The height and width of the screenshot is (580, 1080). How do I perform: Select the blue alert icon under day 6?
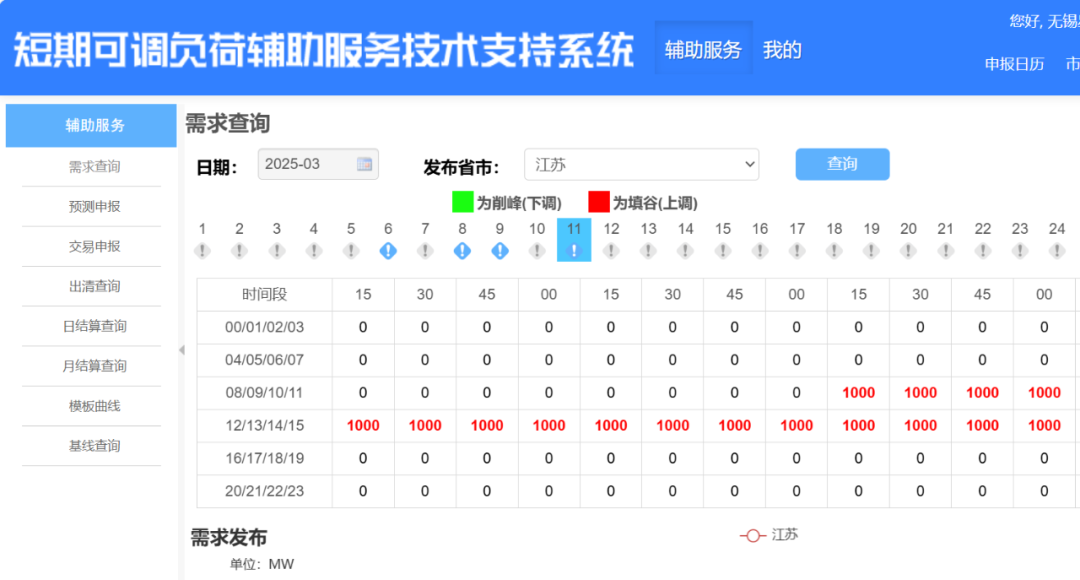[388, 251]
